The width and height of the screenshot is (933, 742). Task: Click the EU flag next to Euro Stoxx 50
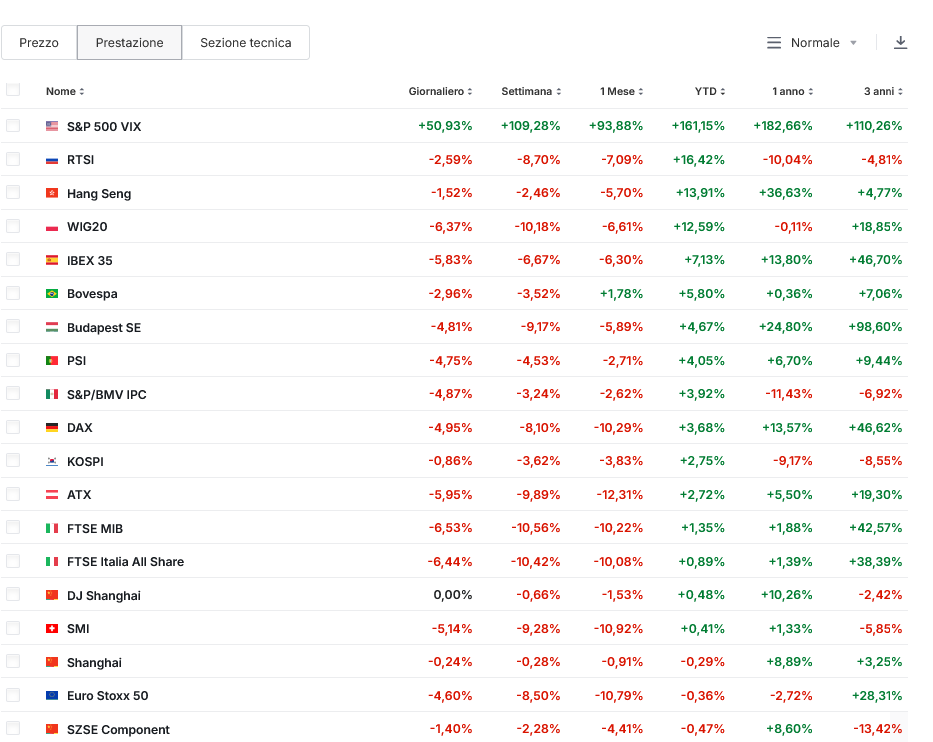point(52,696)
